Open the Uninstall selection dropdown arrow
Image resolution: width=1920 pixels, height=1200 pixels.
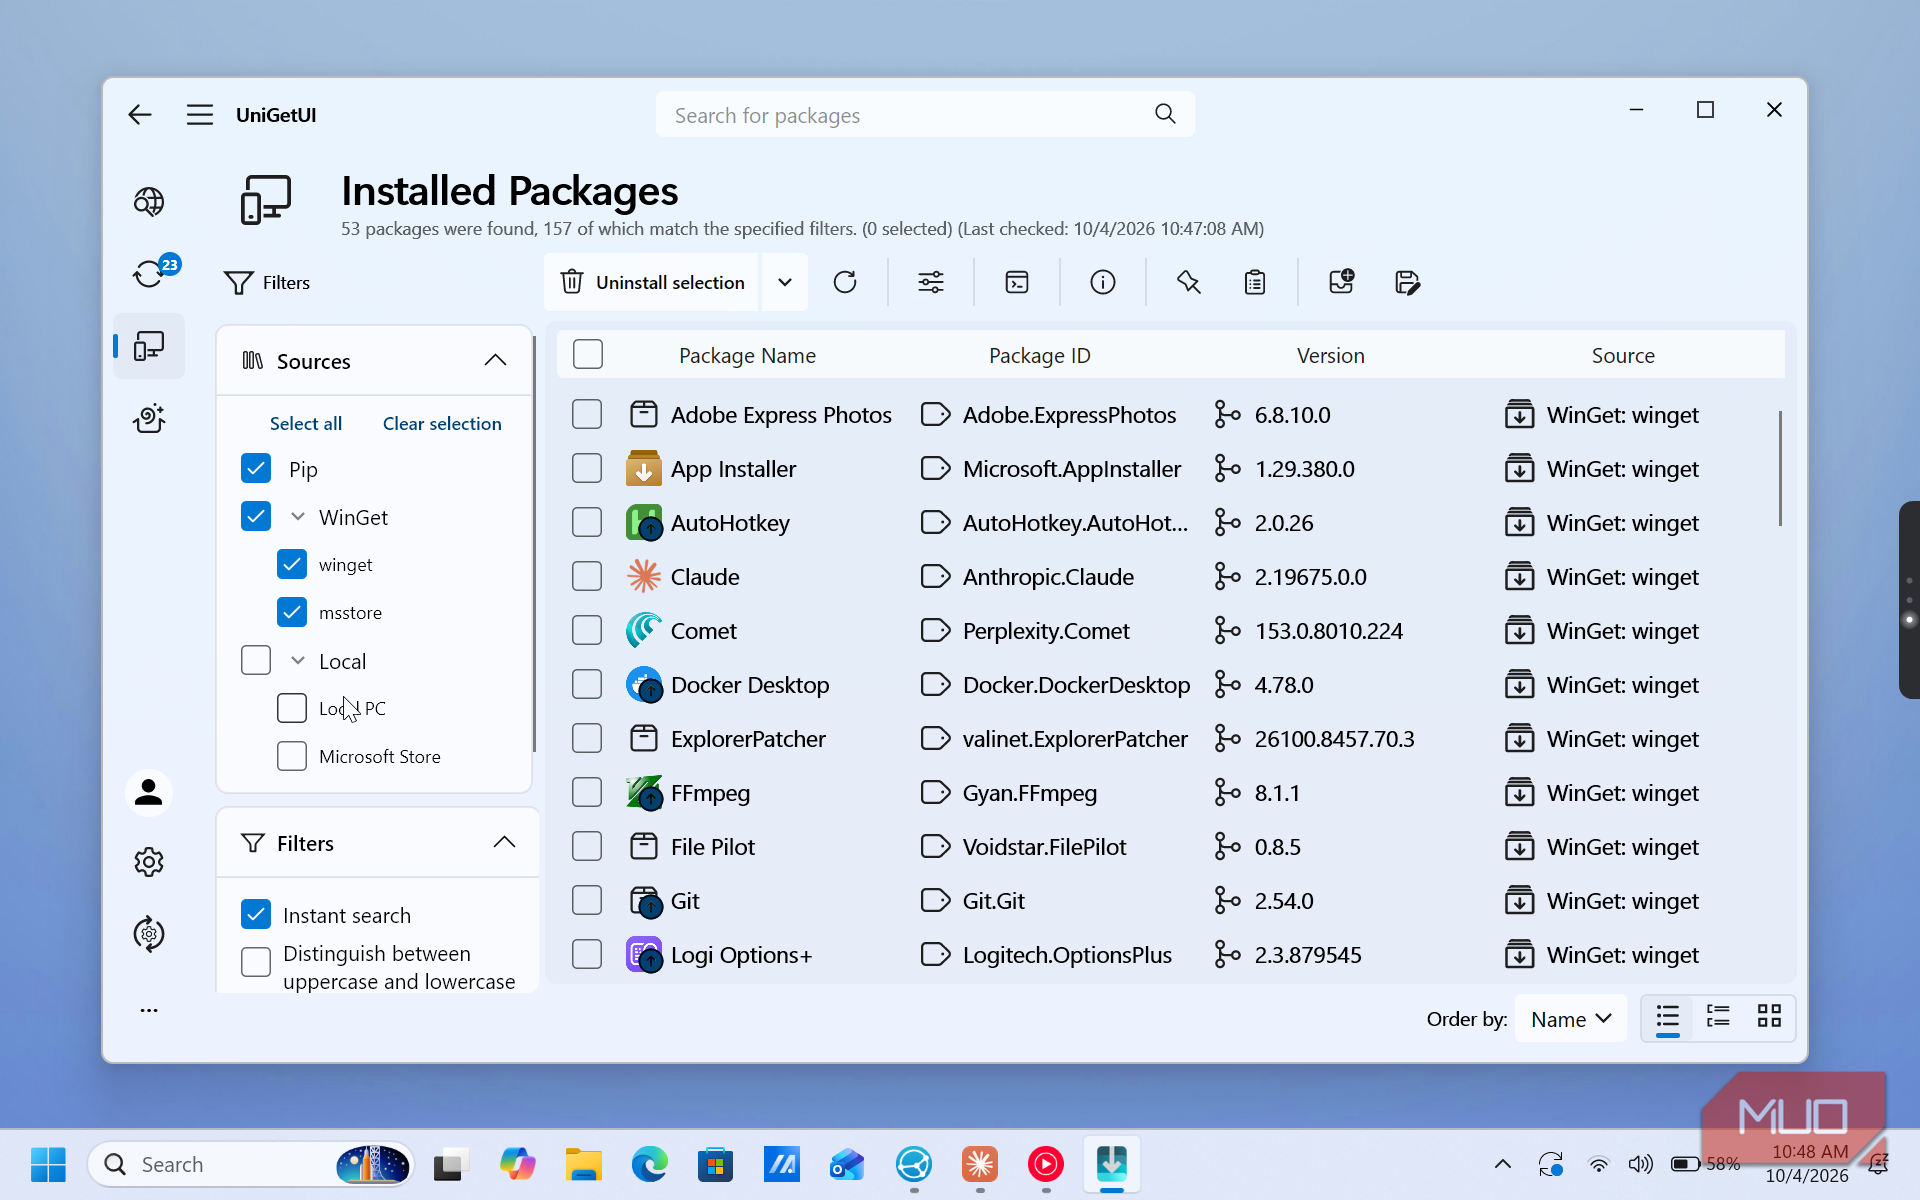[x=785, y=282]
